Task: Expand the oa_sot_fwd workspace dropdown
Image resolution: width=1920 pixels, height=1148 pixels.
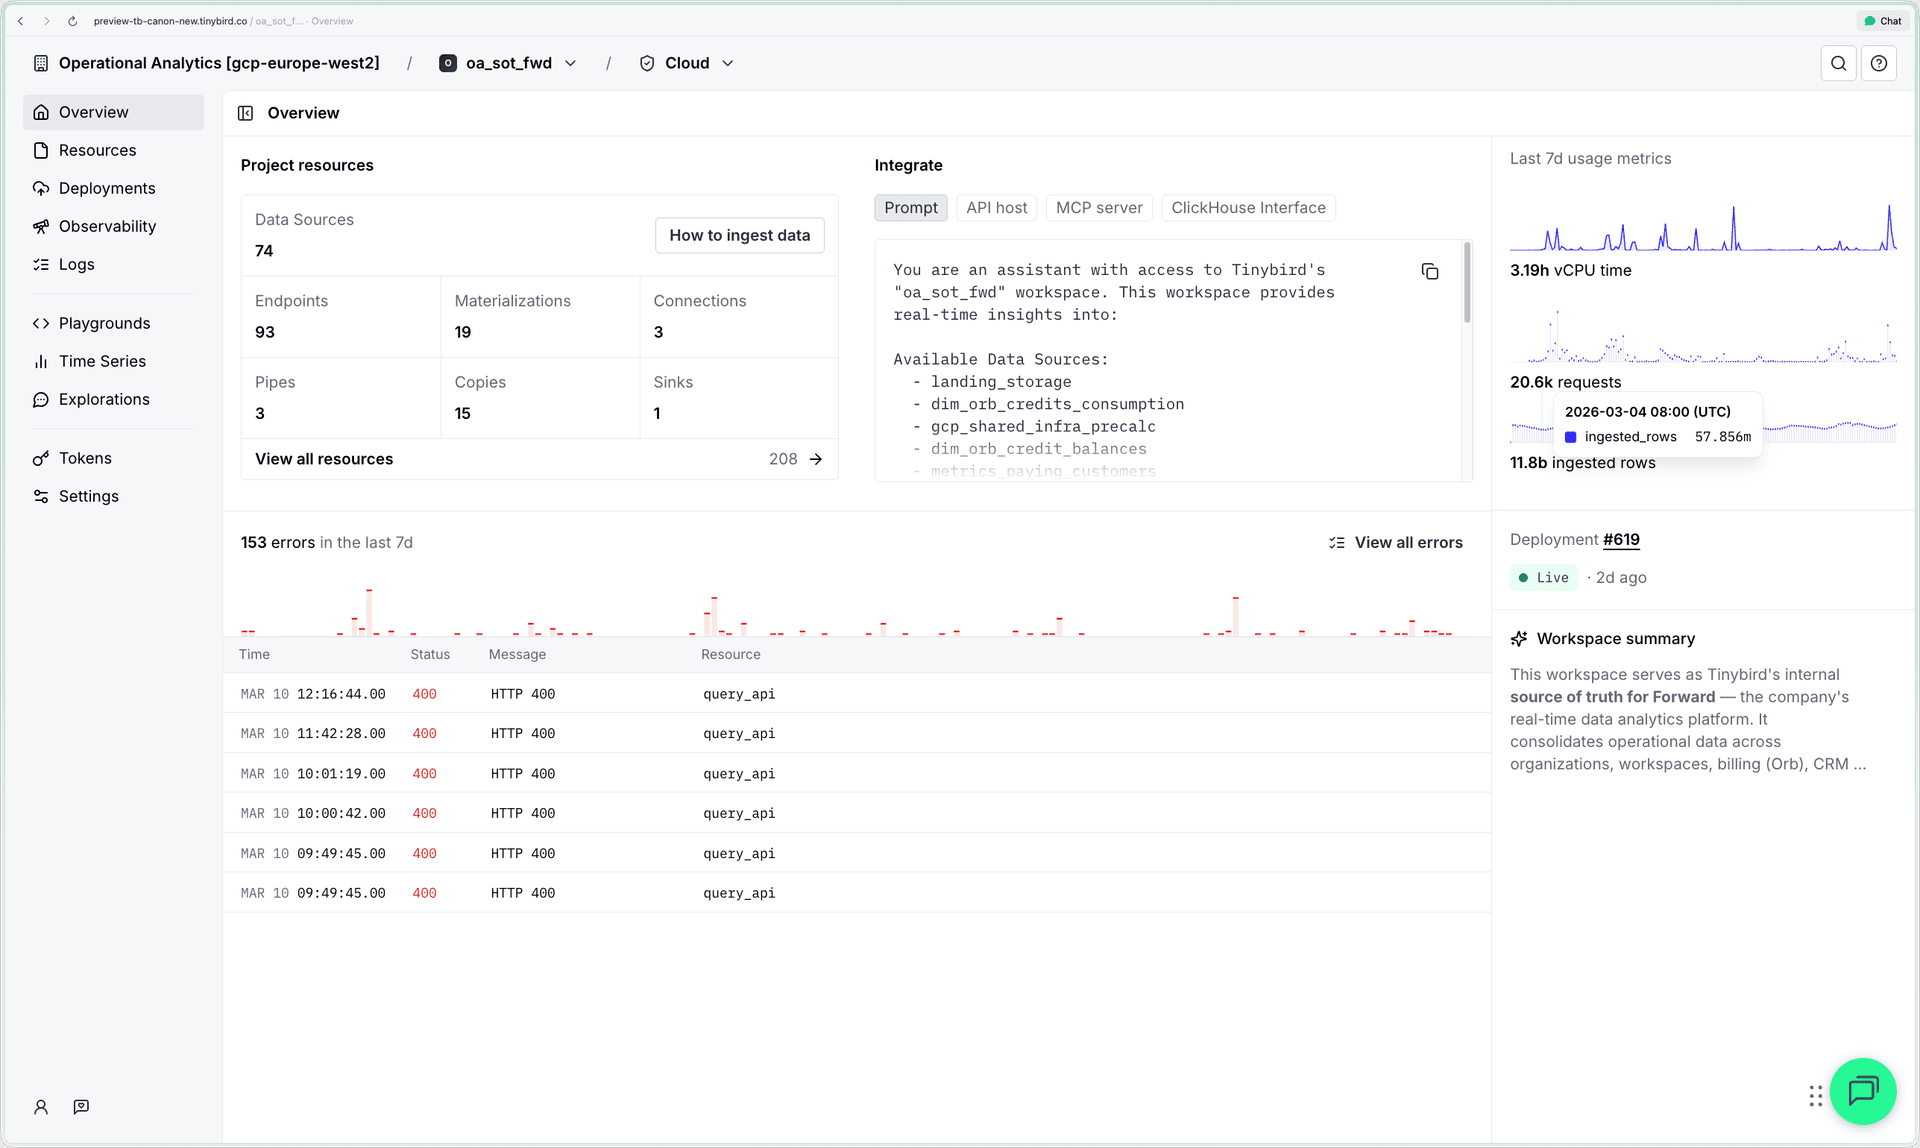Action: (571, 63)
